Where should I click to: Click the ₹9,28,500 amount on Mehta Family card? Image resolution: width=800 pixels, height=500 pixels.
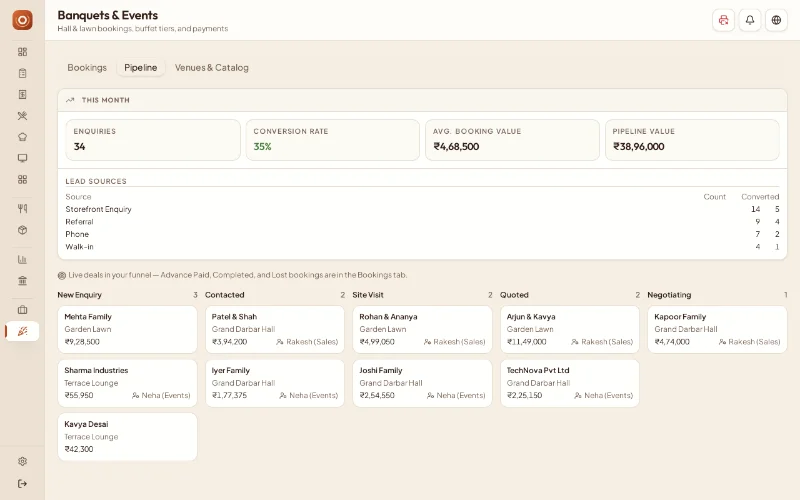point(82,342)
